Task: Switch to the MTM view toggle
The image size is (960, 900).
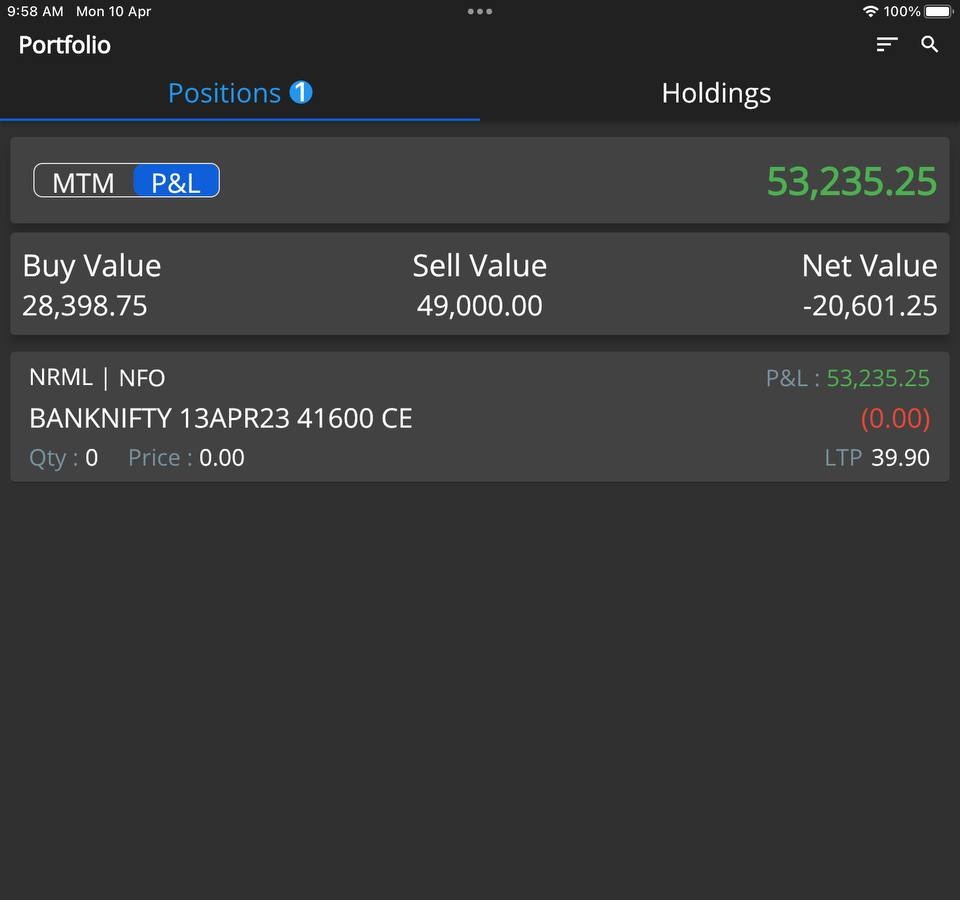Action: pyautogui.click(x=83, y=182)
